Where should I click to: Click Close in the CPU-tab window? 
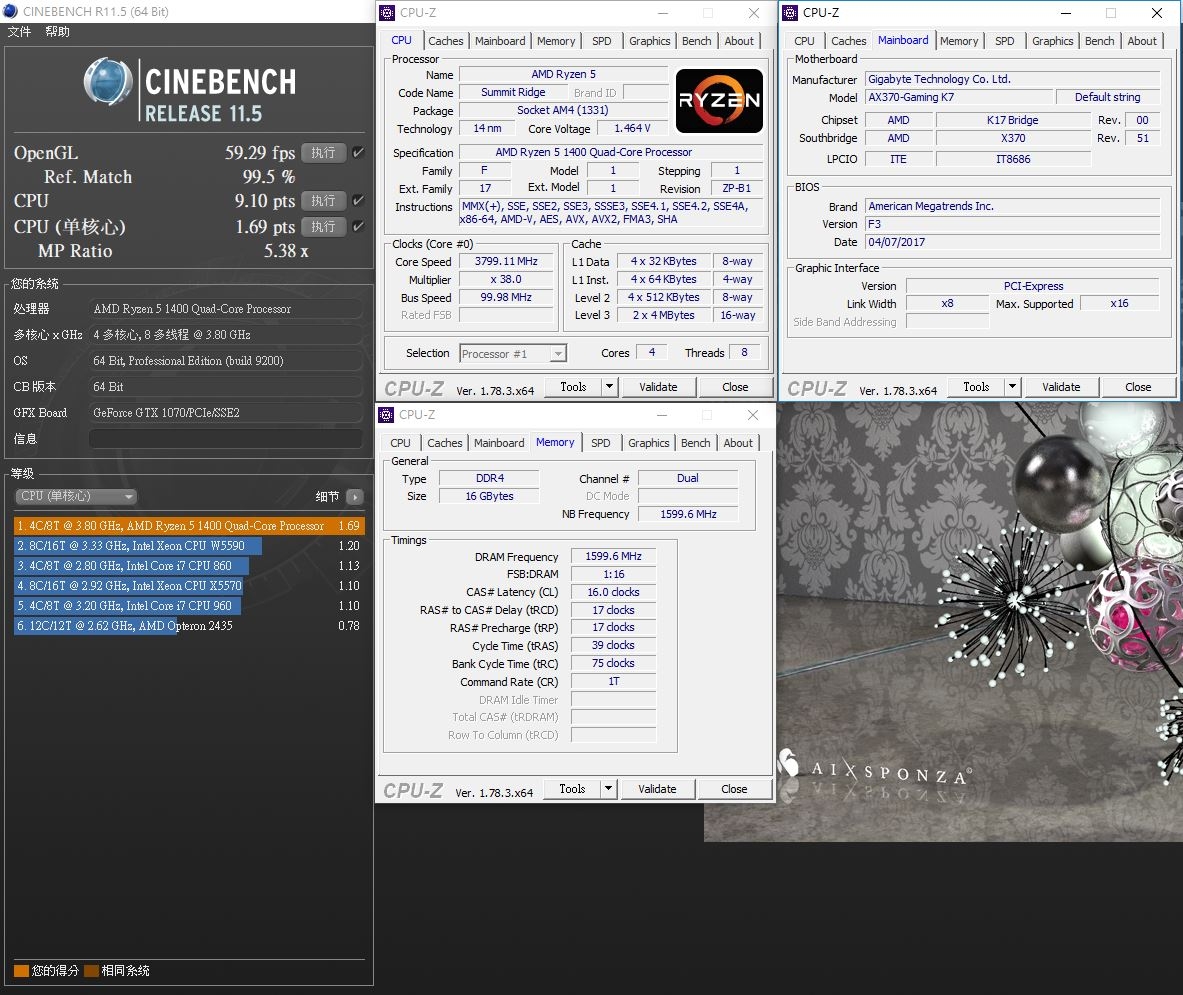[x=735, y=387]
